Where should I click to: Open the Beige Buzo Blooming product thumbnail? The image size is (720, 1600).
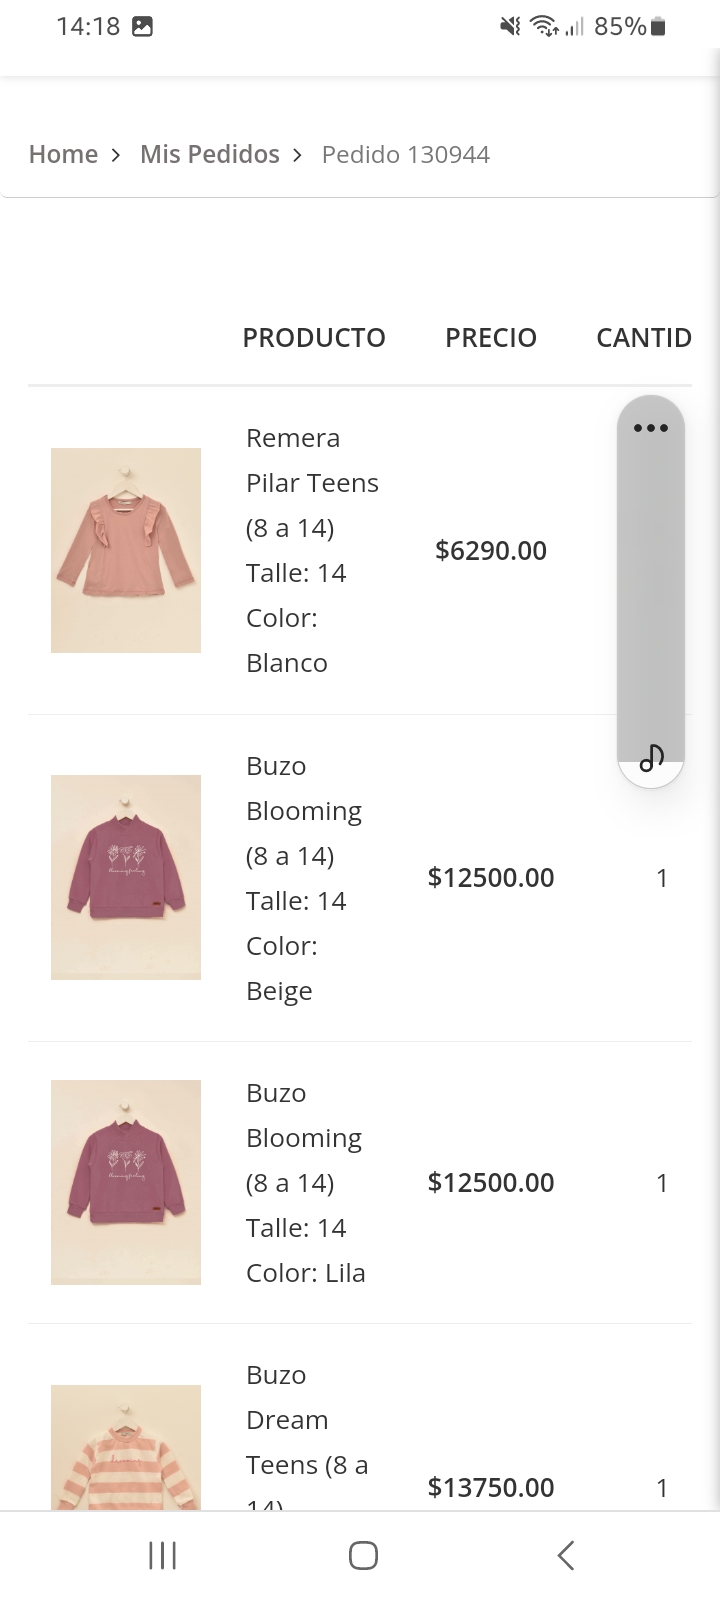click(x=126, y=877)
